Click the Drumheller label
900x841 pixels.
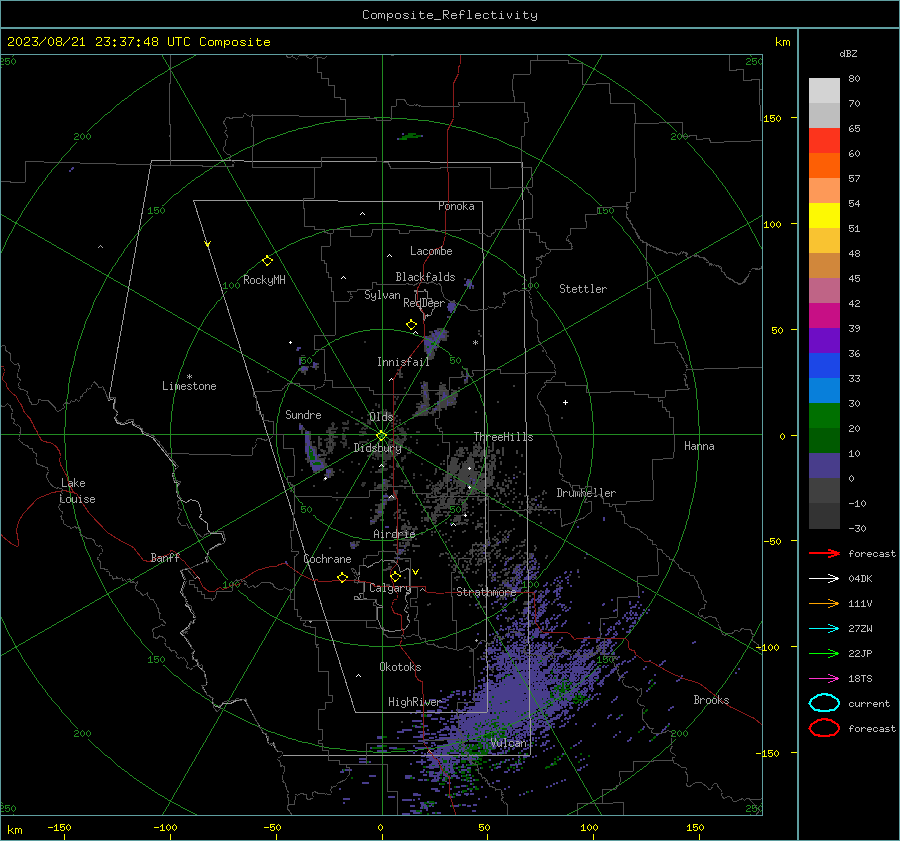tap(586, 493)
